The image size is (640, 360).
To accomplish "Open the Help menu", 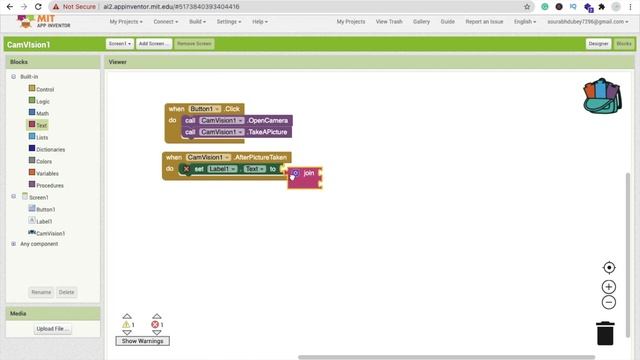I will coord(260,22).
